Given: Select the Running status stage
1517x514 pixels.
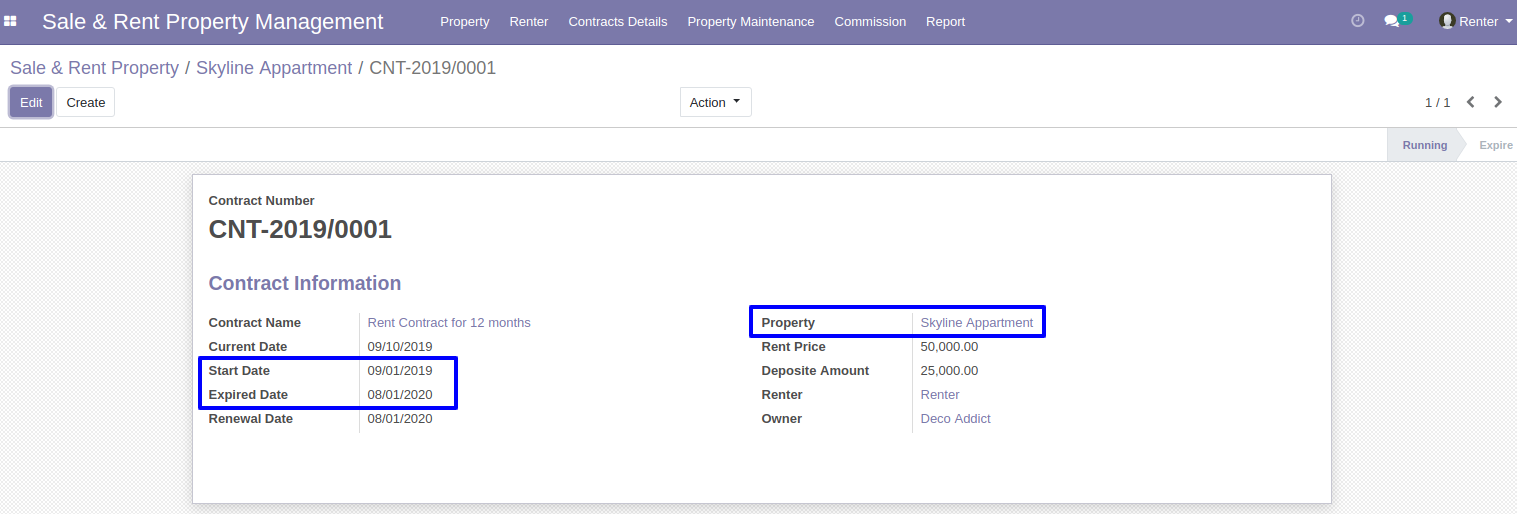Looking at the screenshot, I should click(1424, 145).
